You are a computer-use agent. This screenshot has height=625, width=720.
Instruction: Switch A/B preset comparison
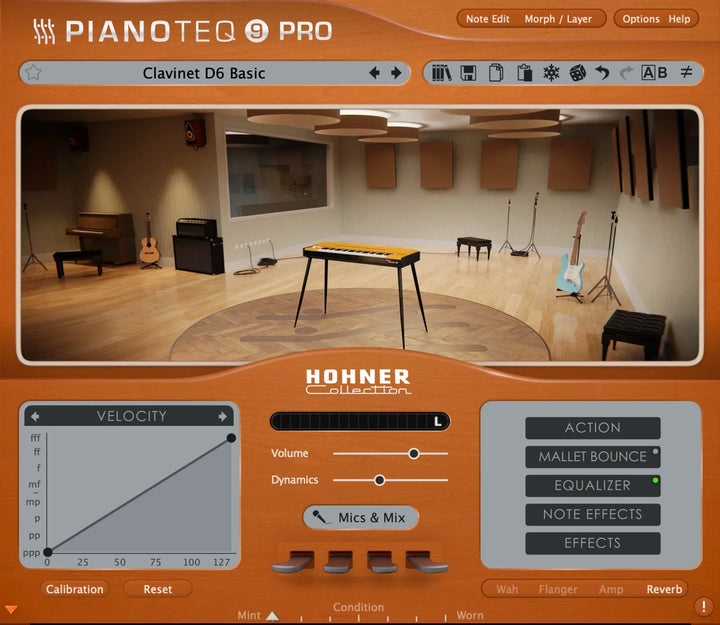coord(654,73)
